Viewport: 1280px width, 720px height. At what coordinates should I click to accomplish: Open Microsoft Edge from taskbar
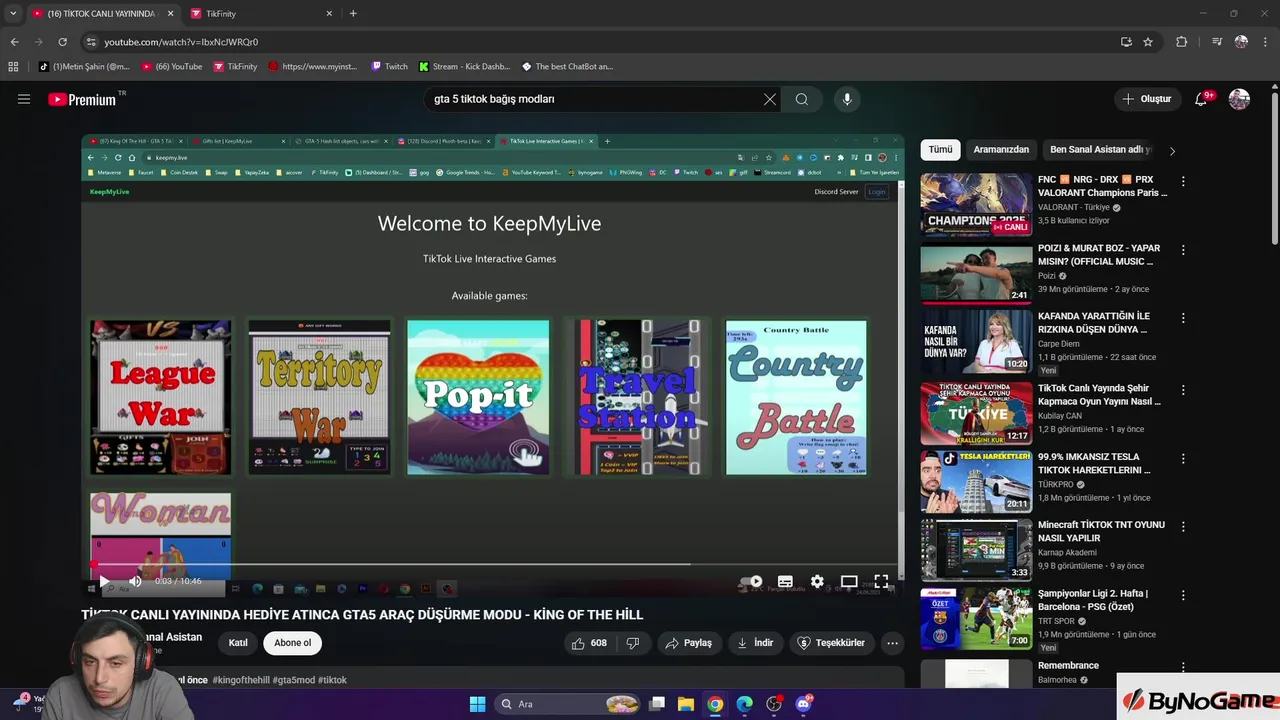coord(745,704)
